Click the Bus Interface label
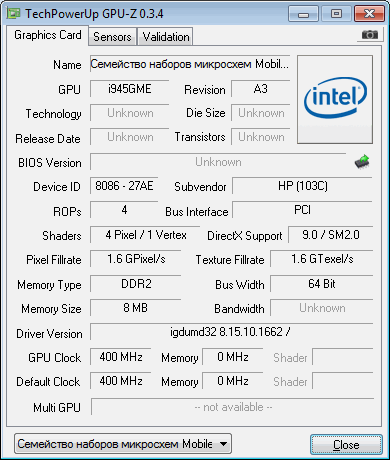This screenshot has width=390, height=460. 197,212
